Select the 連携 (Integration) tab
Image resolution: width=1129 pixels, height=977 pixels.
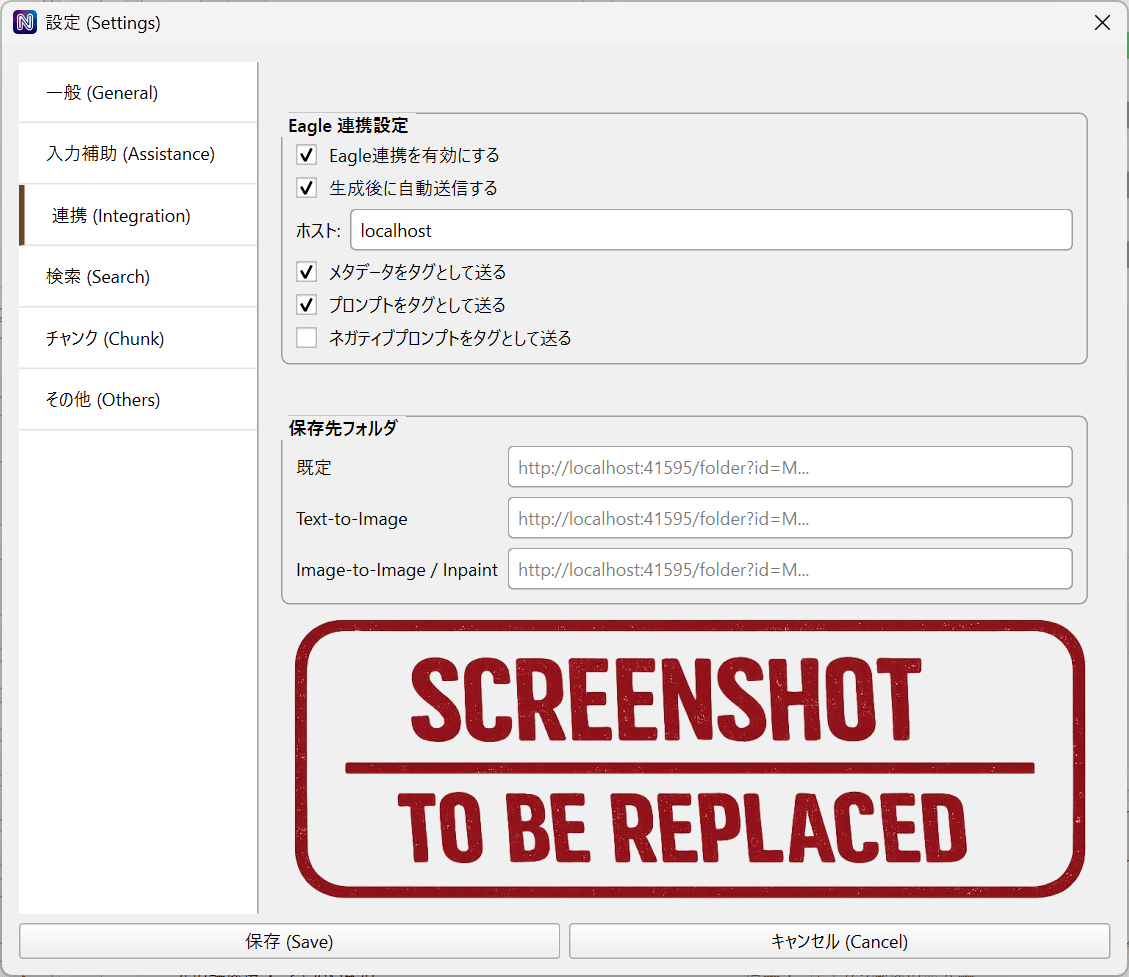(138, 216)
